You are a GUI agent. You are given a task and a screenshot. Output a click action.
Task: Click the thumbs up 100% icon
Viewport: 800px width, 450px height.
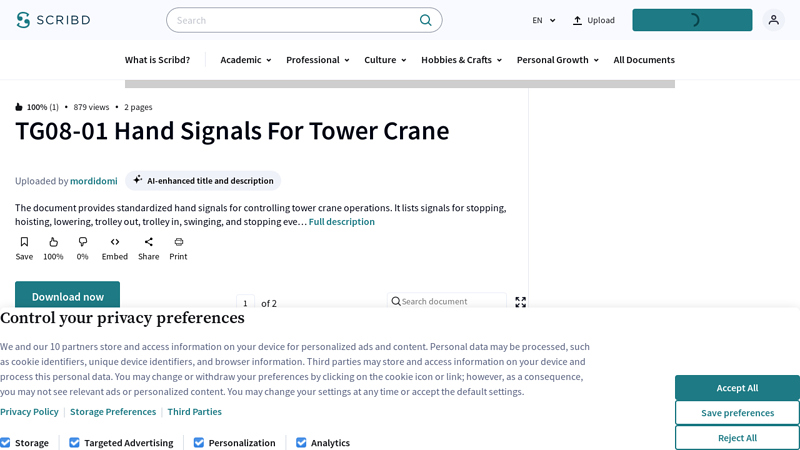[54, 242]
